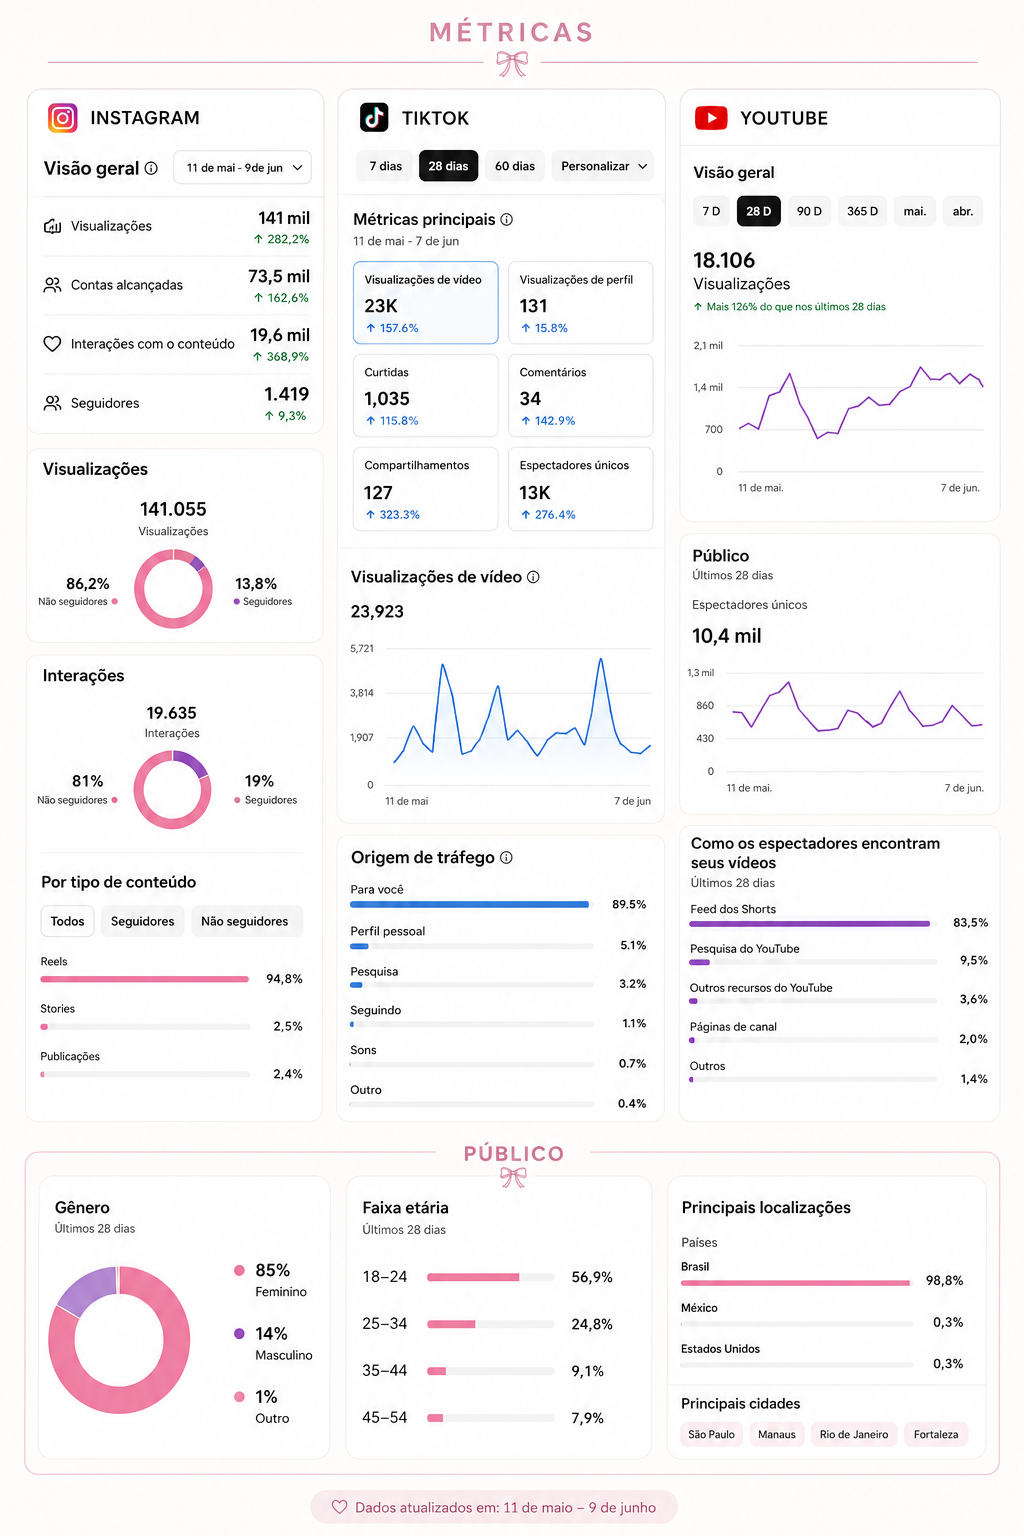Open the 11 de mai - 9 de jun date dropdown
Screen dimensions: 1024x1536
[x=243, y=167]
